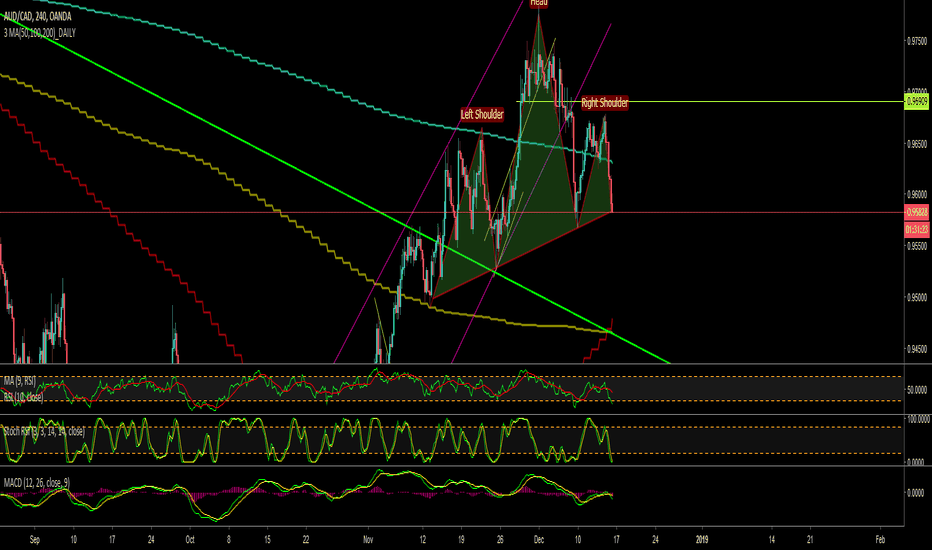
Task: Select the 3 MA(50,100,200)_DAILY indicator label
Action: [x=40, y=33]
